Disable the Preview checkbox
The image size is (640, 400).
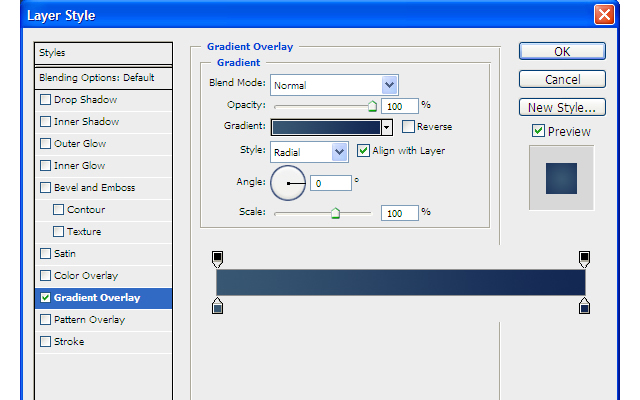pos(538,131)
